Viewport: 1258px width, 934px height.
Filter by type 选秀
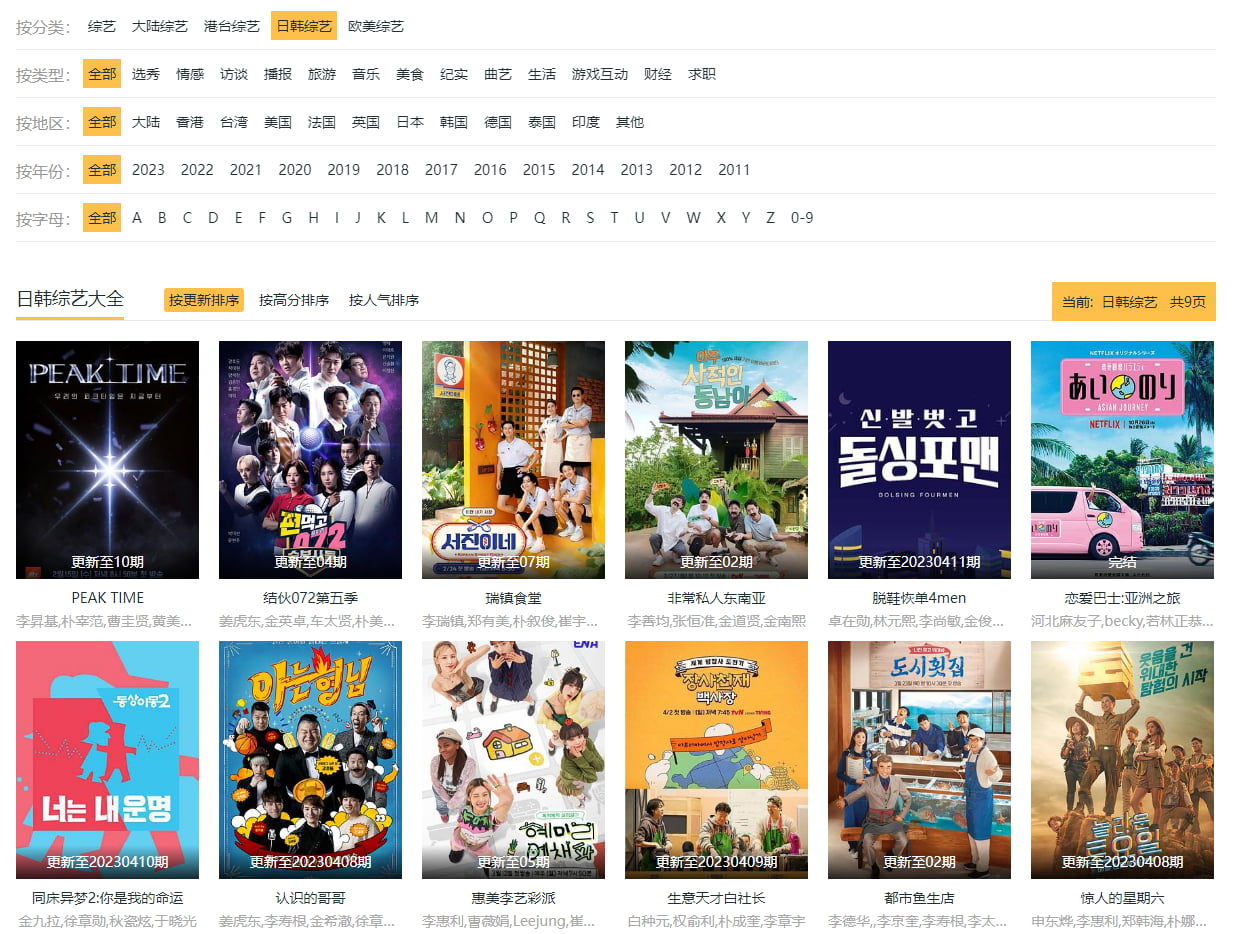(146, 74)
